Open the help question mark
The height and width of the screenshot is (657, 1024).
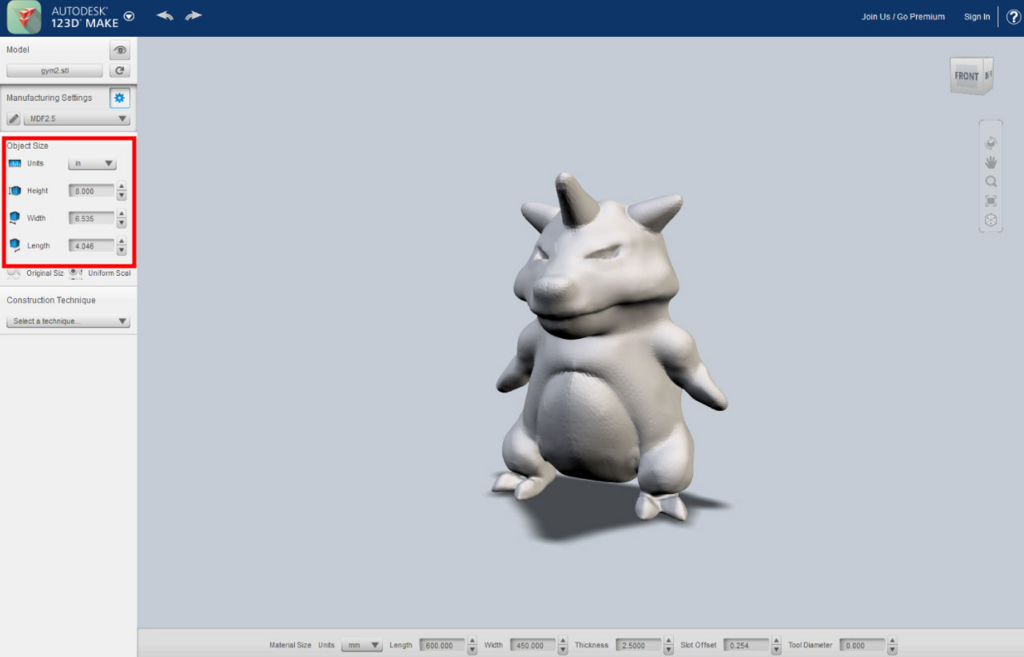1013,17
